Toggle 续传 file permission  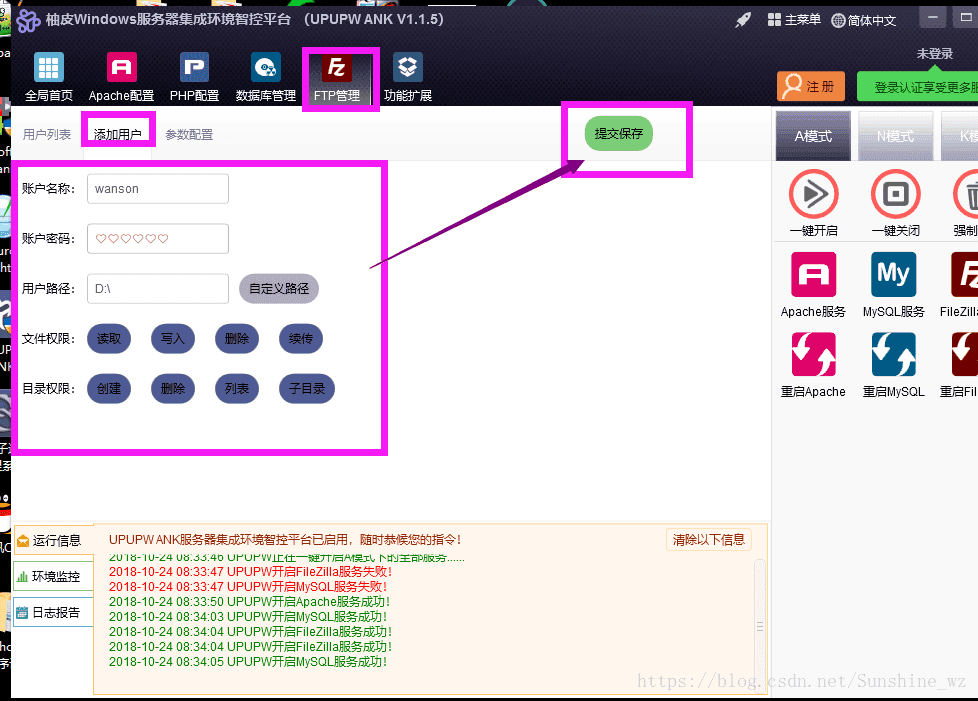point(301,339)
